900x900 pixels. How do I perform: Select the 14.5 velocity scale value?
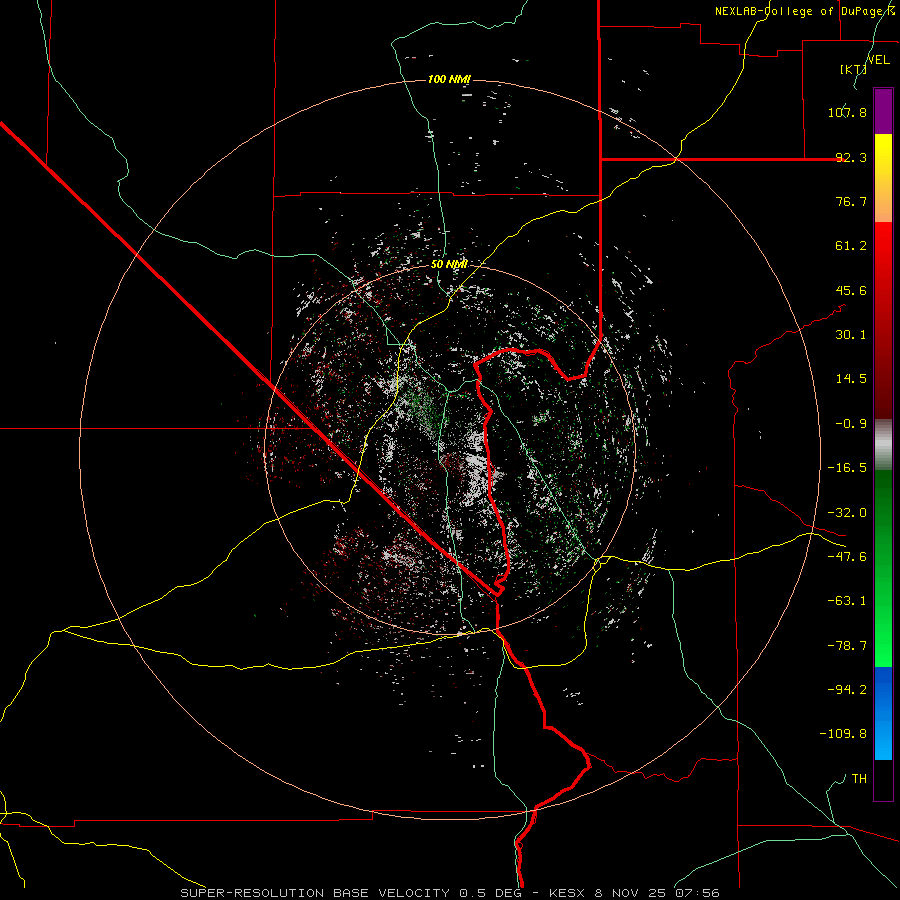coord(851,379)
